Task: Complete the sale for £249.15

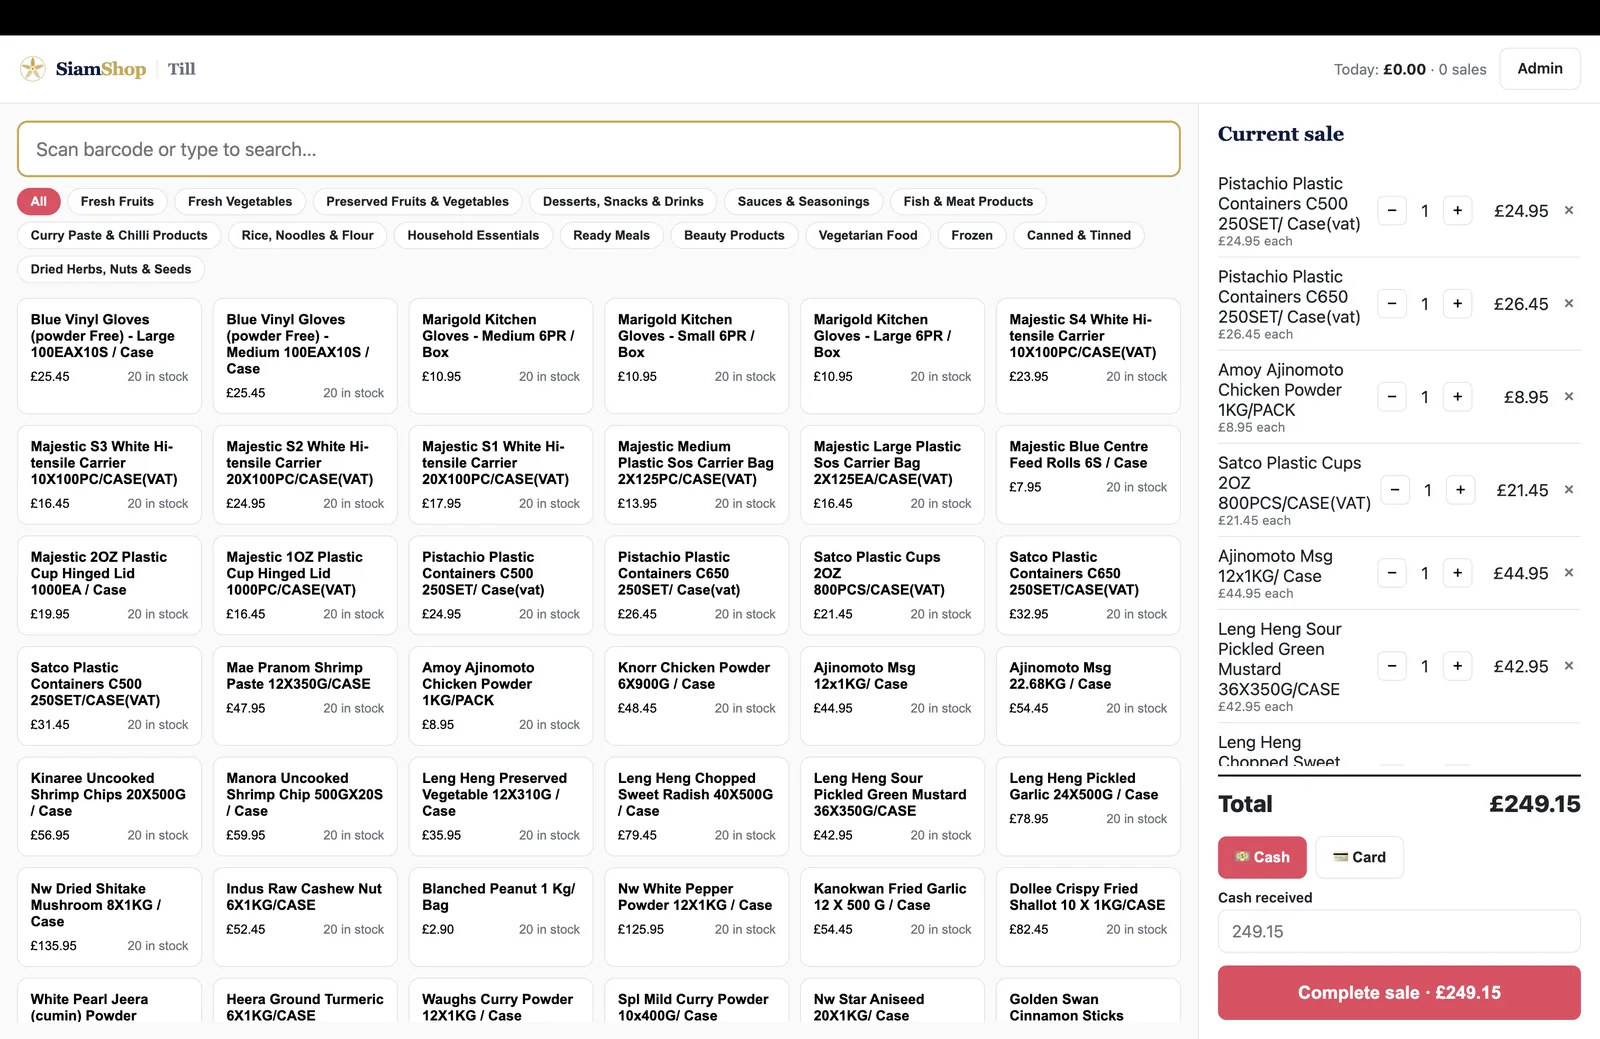Action: coord(1399,993)
